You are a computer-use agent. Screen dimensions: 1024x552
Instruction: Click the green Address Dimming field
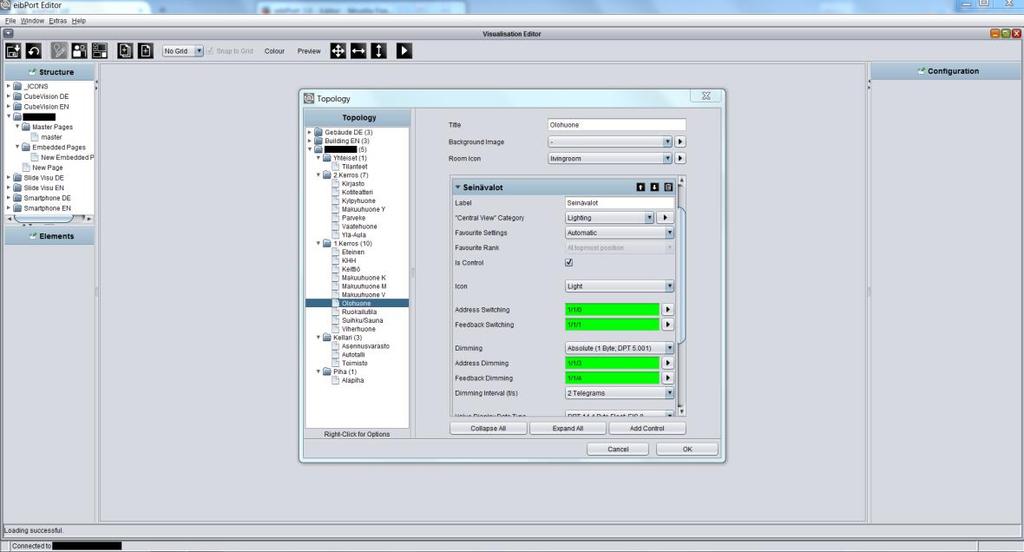(612, 363)
